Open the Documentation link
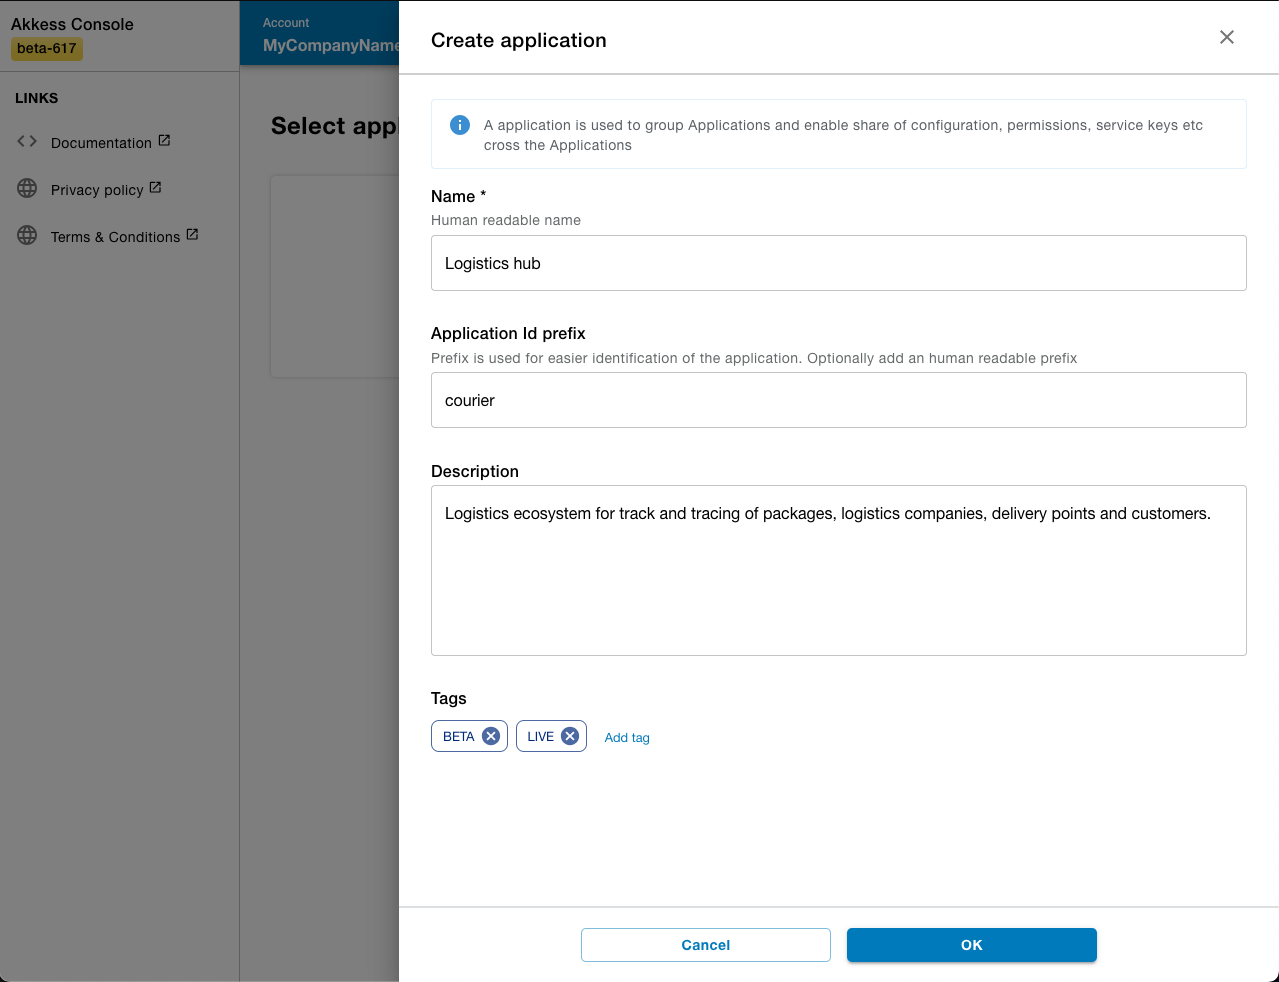Image resolution: width=1279 pixels, height=982 pixels. point(100,142)
